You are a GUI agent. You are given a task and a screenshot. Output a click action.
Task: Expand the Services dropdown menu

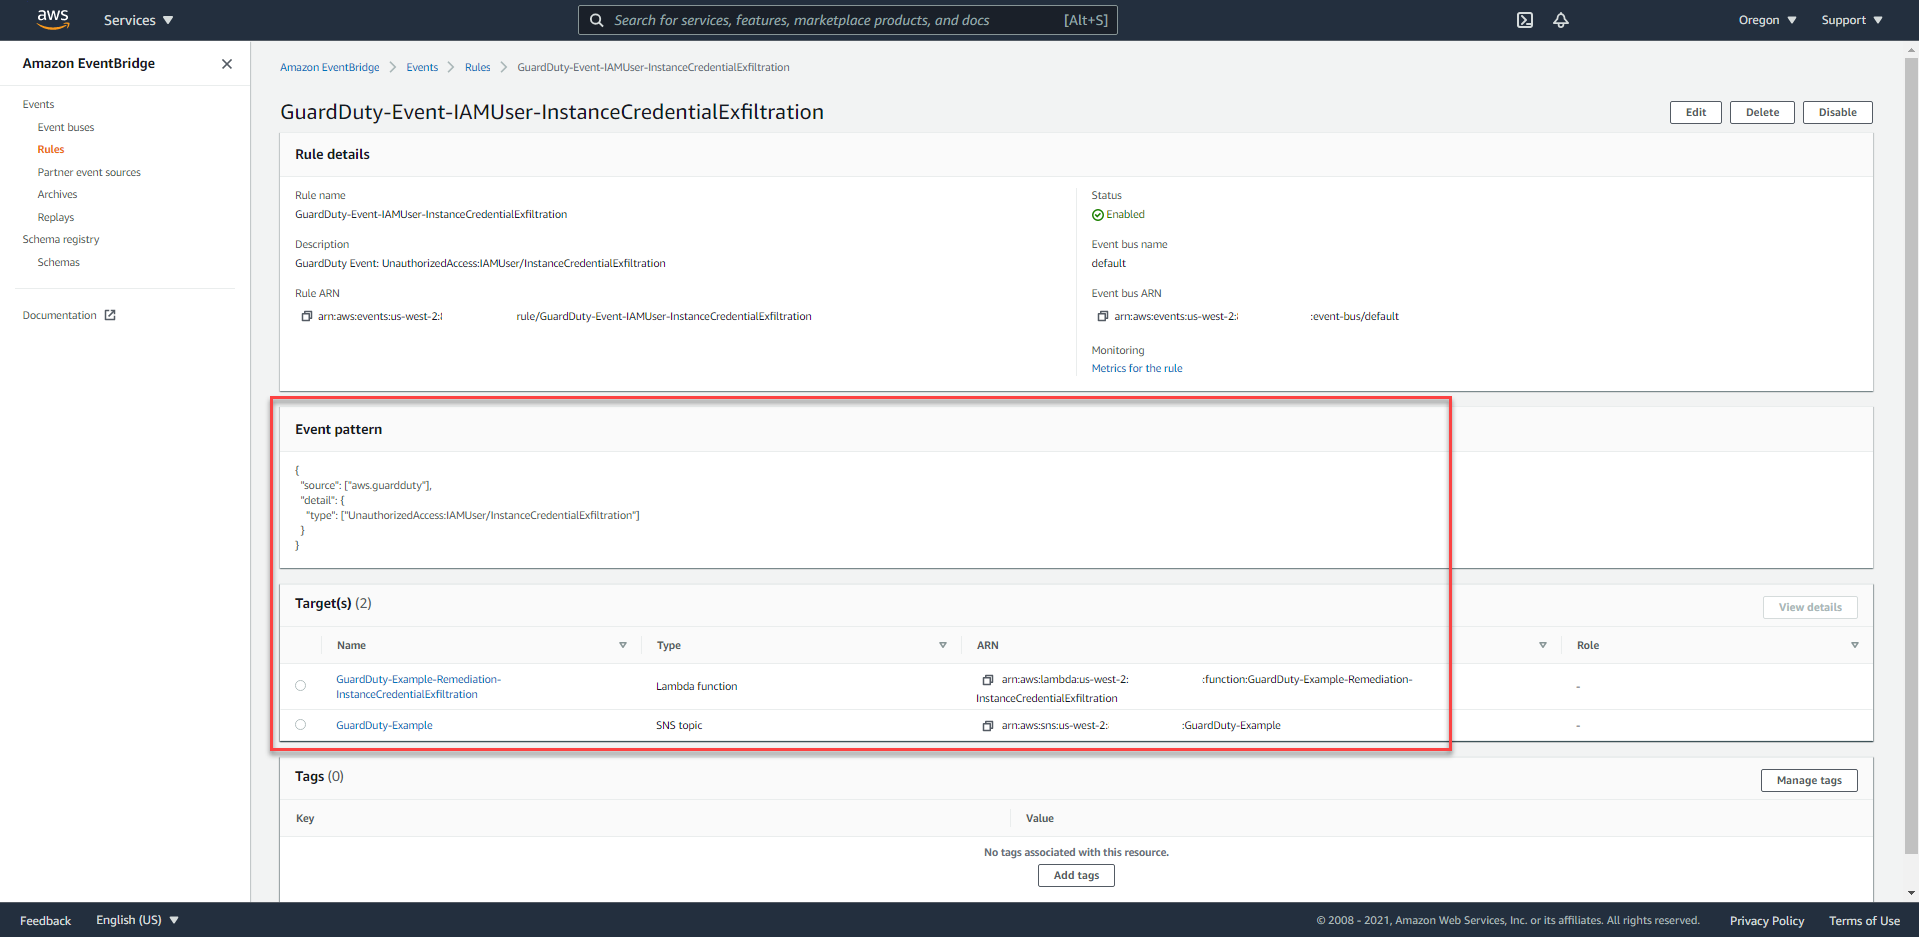click(139, 20)
